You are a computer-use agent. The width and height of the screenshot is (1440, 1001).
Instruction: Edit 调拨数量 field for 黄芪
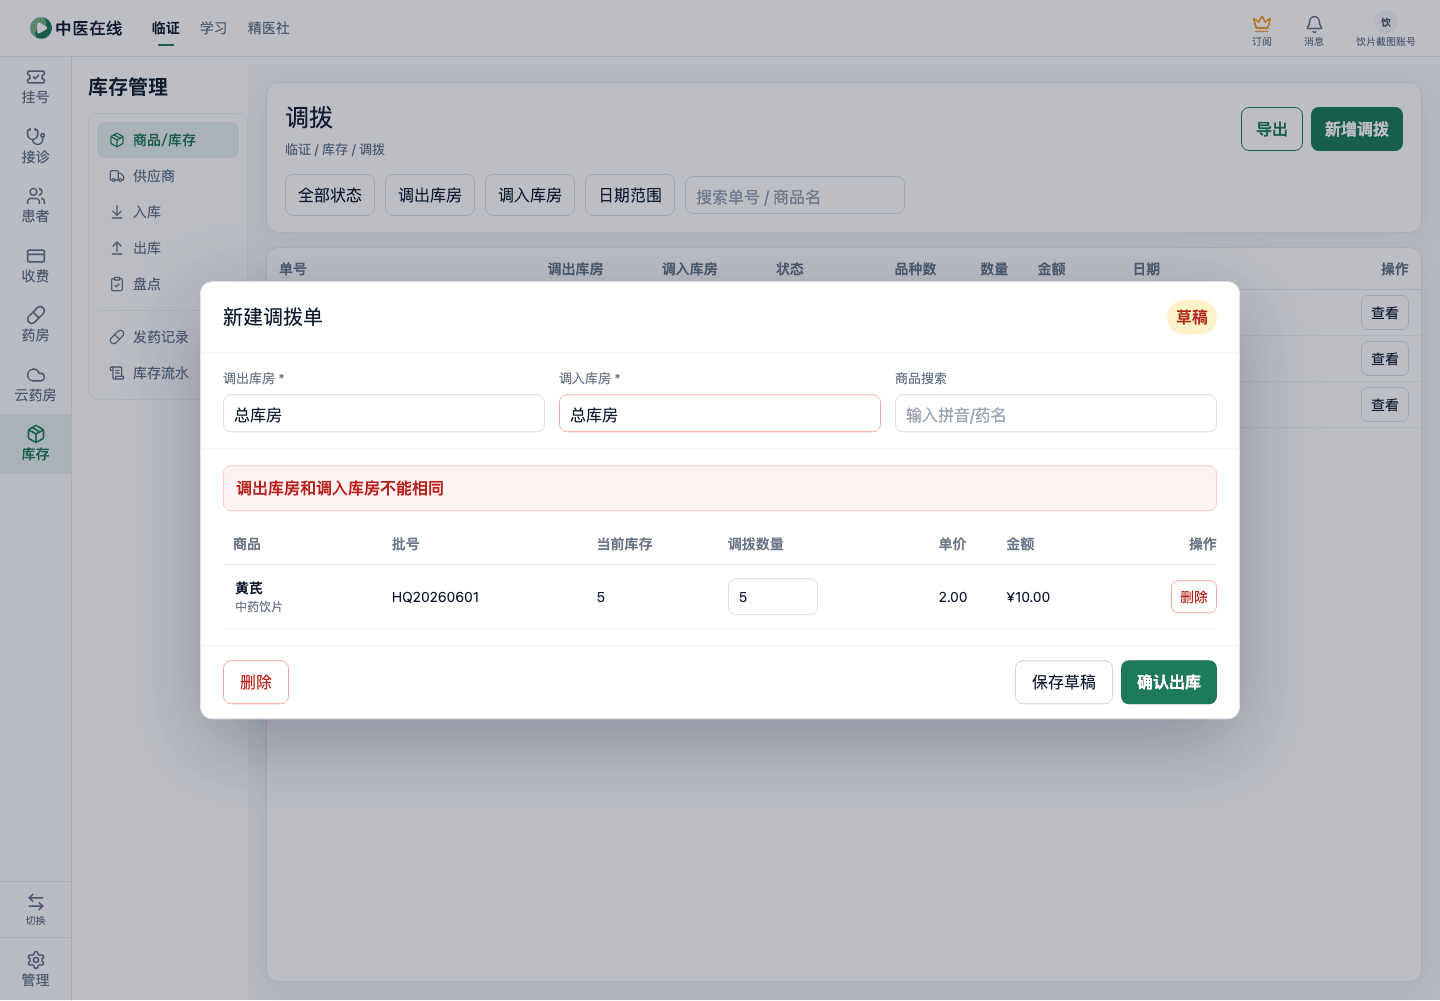coord(773,597)
